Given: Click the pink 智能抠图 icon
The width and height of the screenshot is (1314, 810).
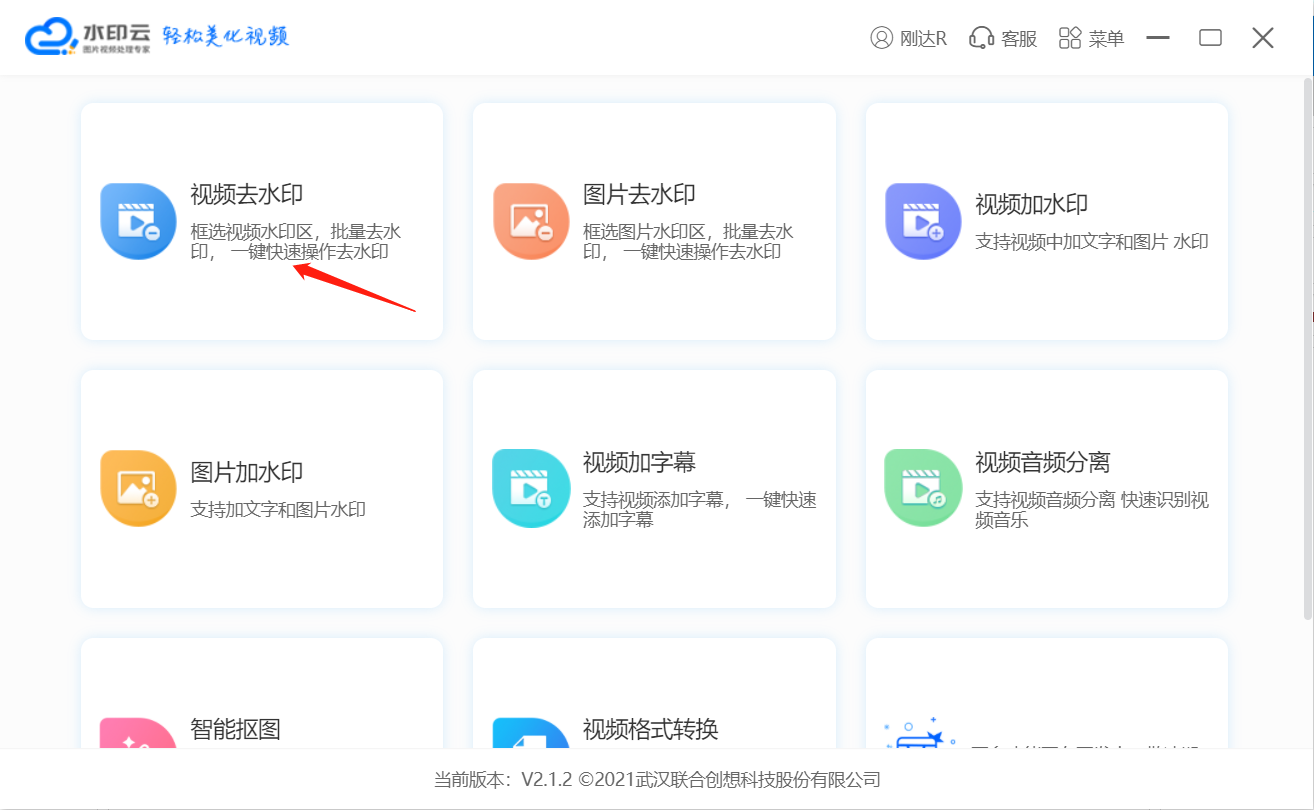Looking at the screenshot, I should click(138, 734).
